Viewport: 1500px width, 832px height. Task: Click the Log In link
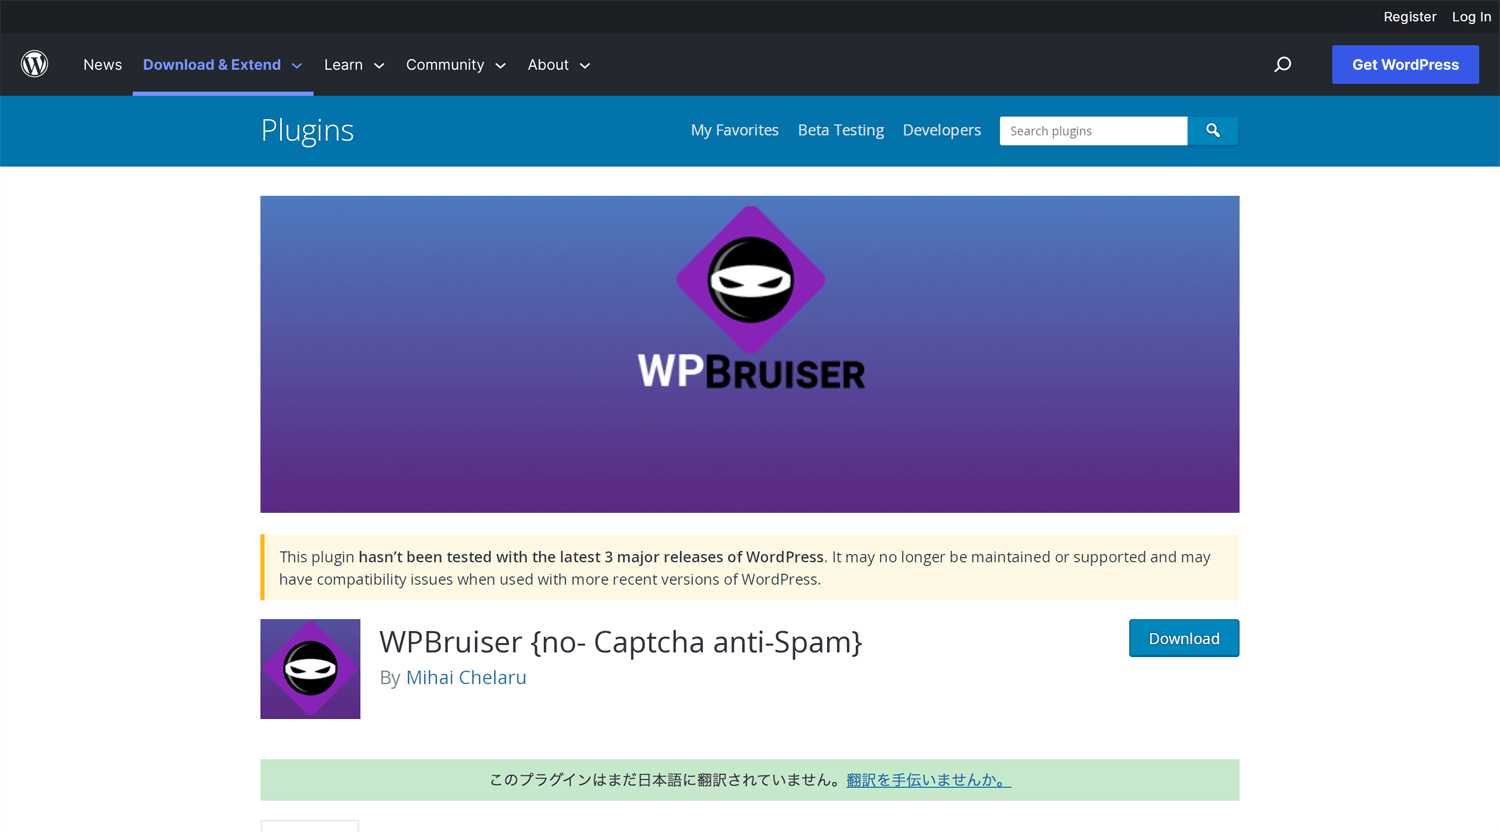[1471, 17]
